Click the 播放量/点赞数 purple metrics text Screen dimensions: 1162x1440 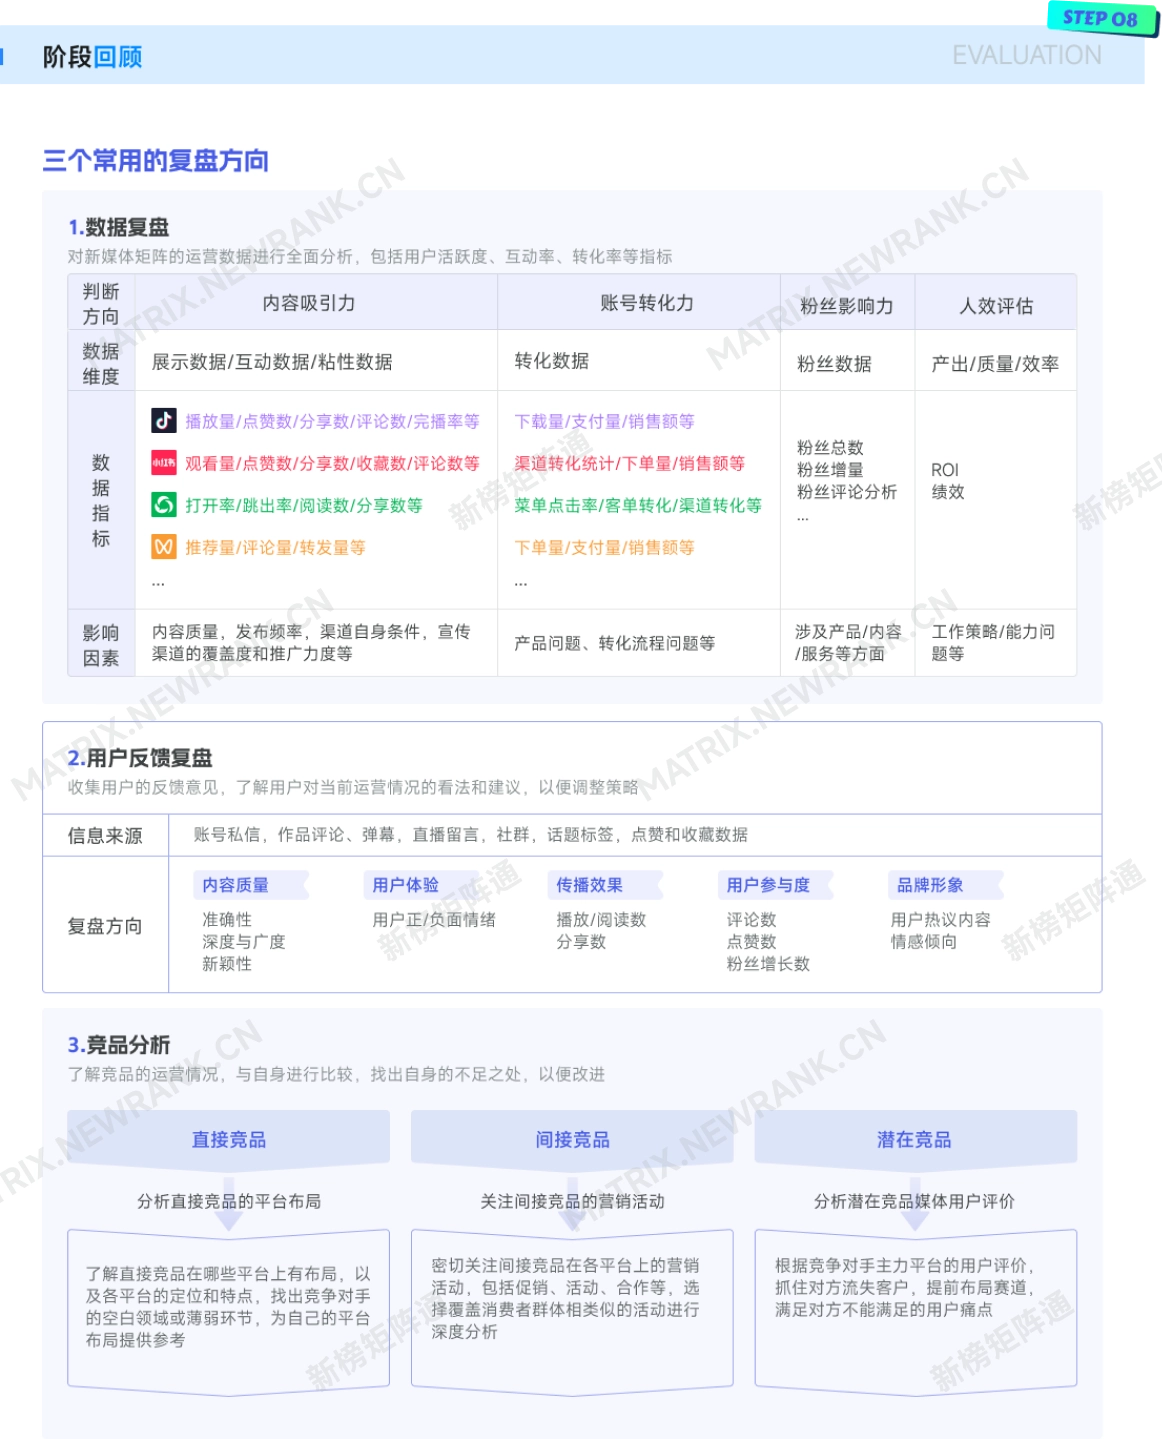click(332, 422)
